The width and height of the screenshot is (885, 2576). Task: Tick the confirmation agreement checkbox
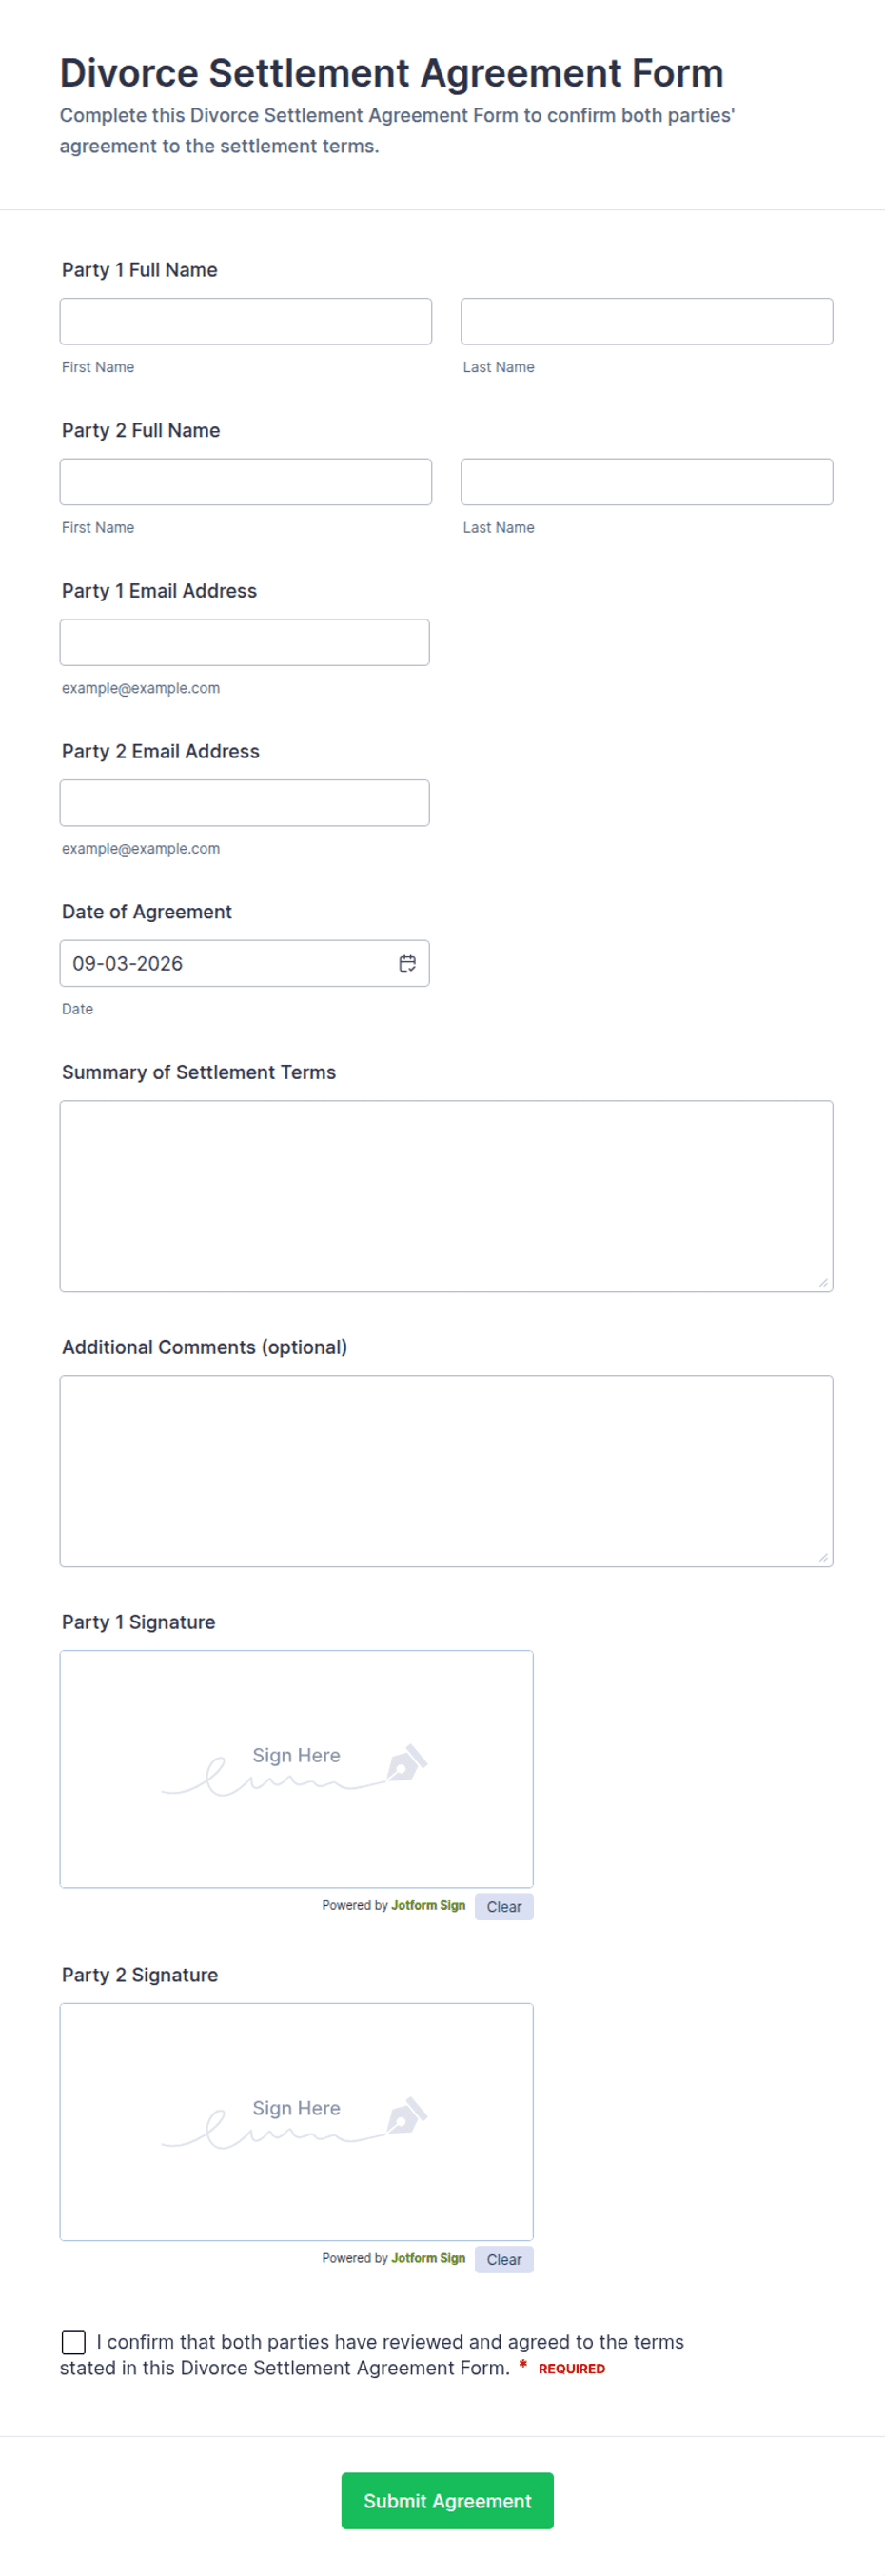coord(73,2342)
